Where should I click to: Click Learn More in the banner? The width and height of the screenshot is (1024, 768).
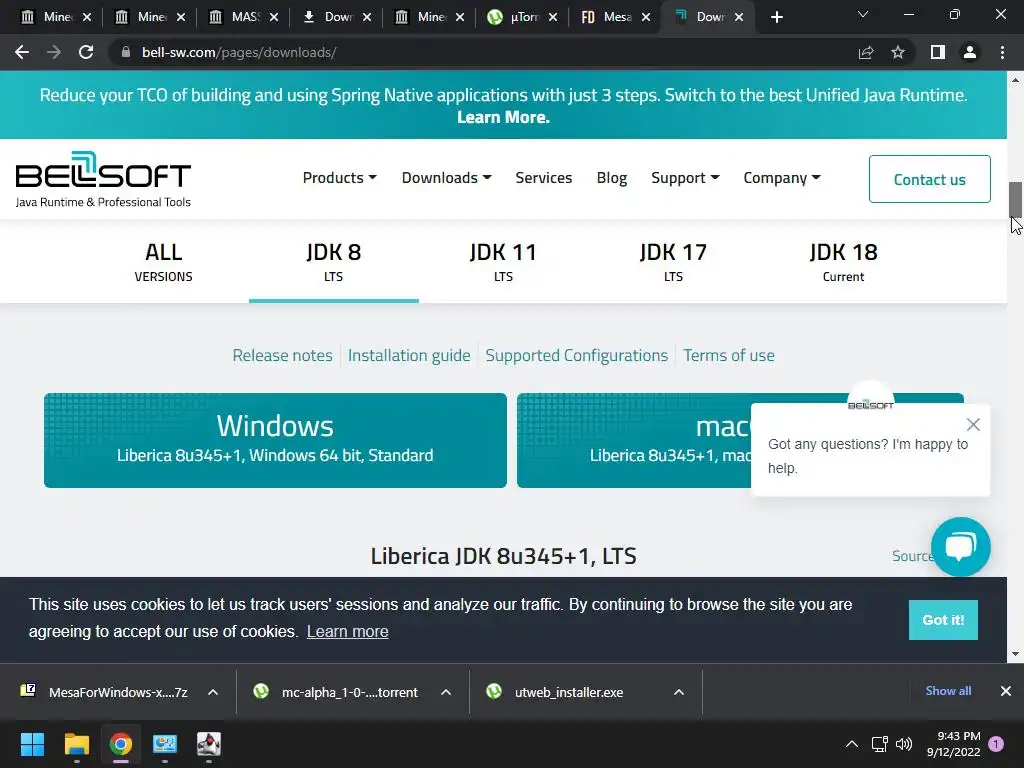click(503, 117)
